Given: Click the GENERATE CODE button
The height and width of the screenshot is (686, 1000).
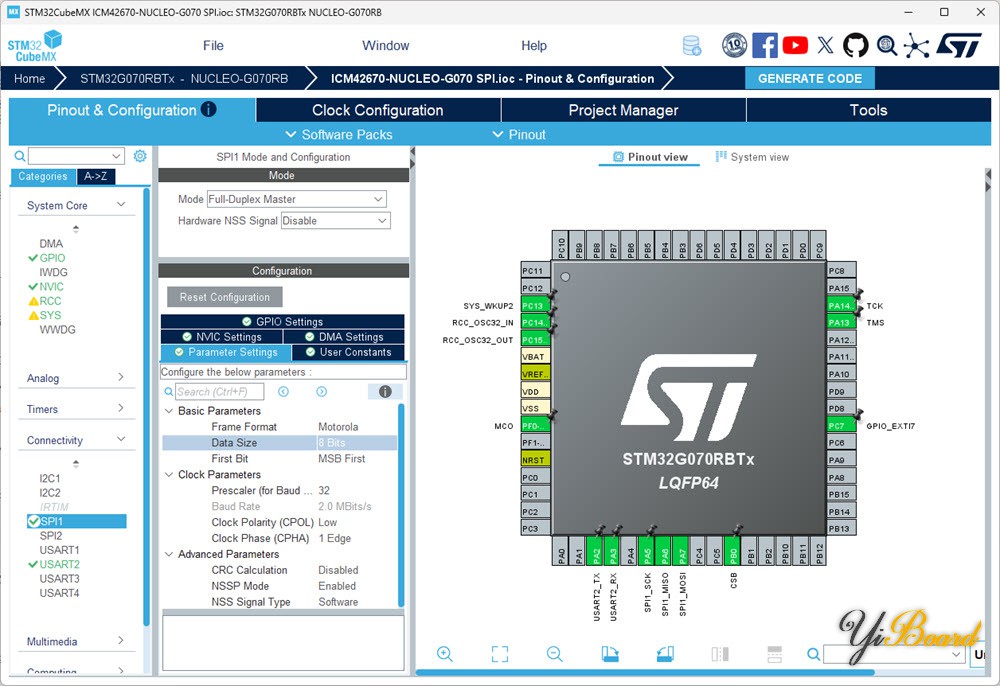Looking at the screenshot, I should tap(810, 78).
